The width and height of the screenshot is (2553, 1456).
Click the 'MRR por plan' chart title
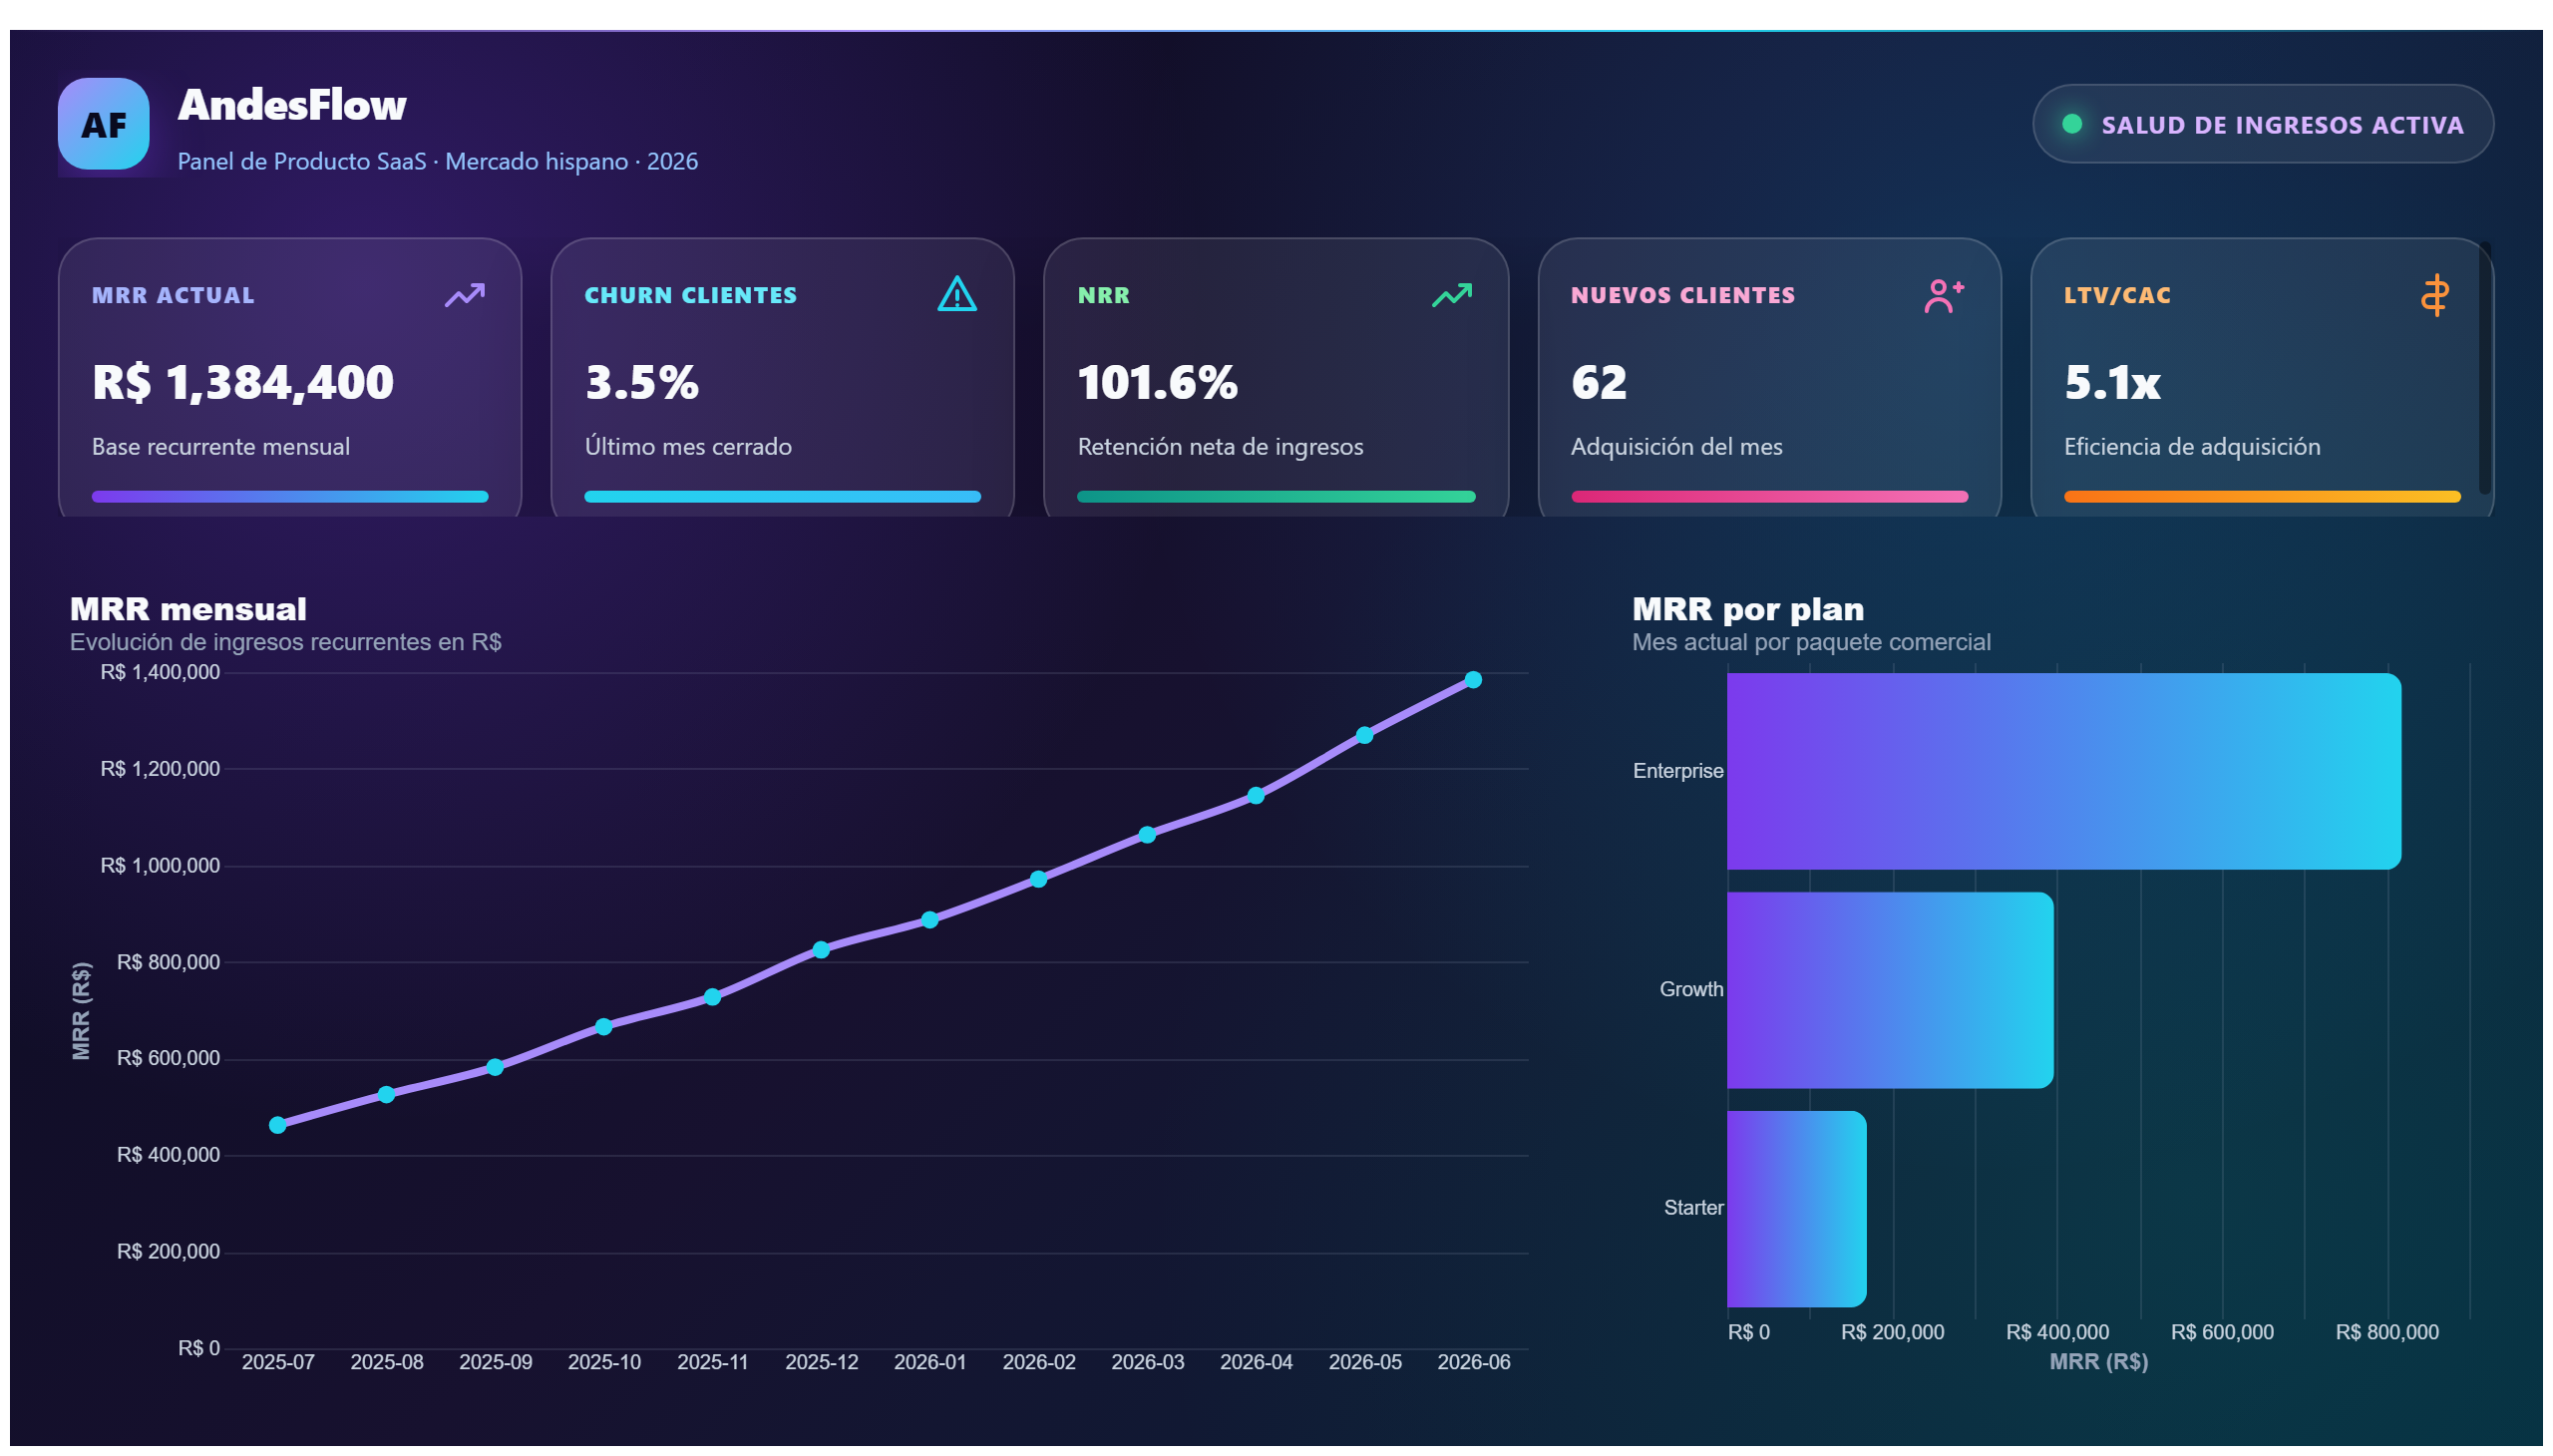(1748, 609)
